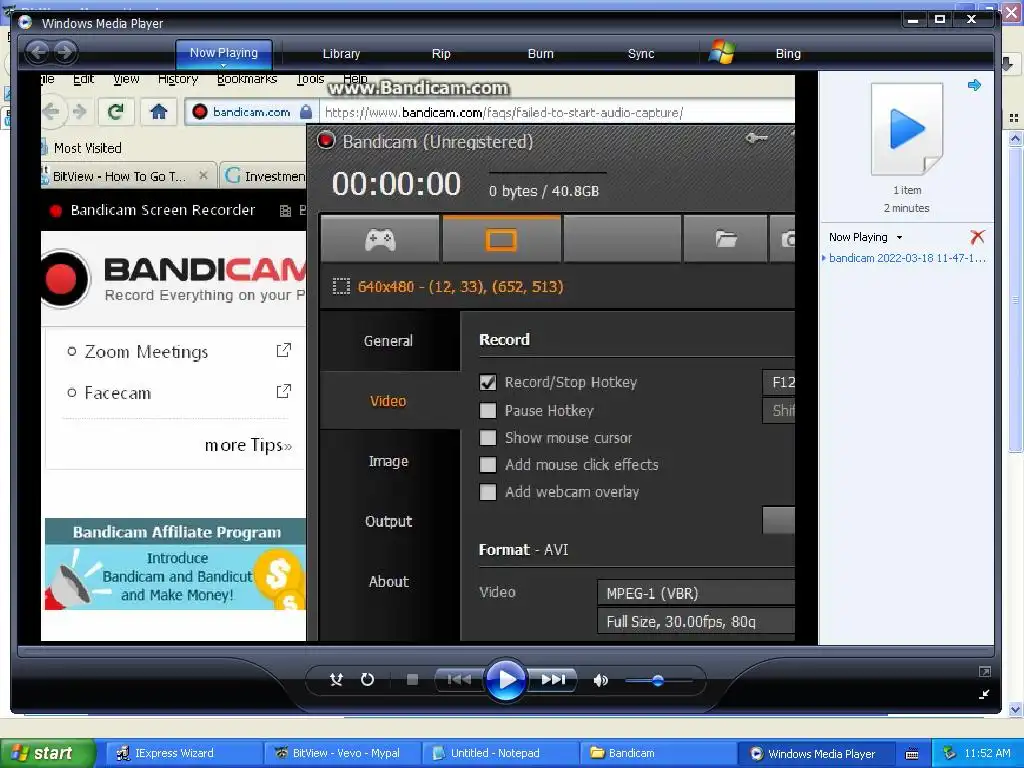Click the key icon in Bandicam's title bar

pos(757,138)
